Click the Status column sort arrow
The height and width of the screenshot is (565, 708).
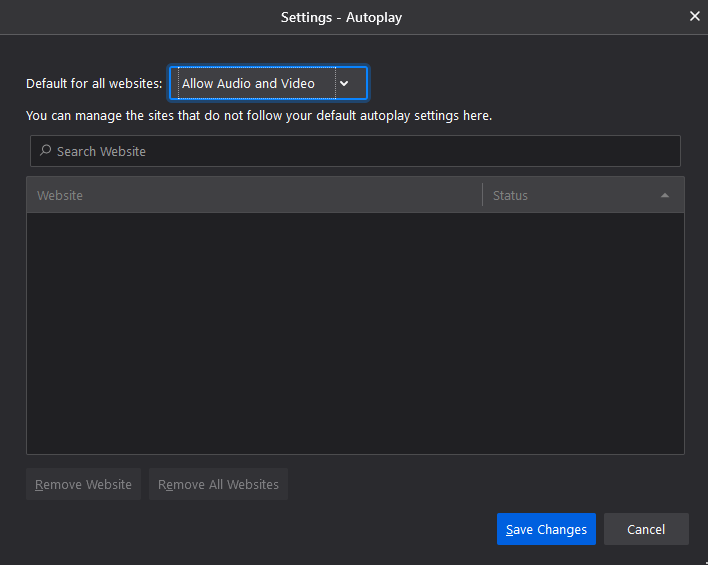[665, 195]
